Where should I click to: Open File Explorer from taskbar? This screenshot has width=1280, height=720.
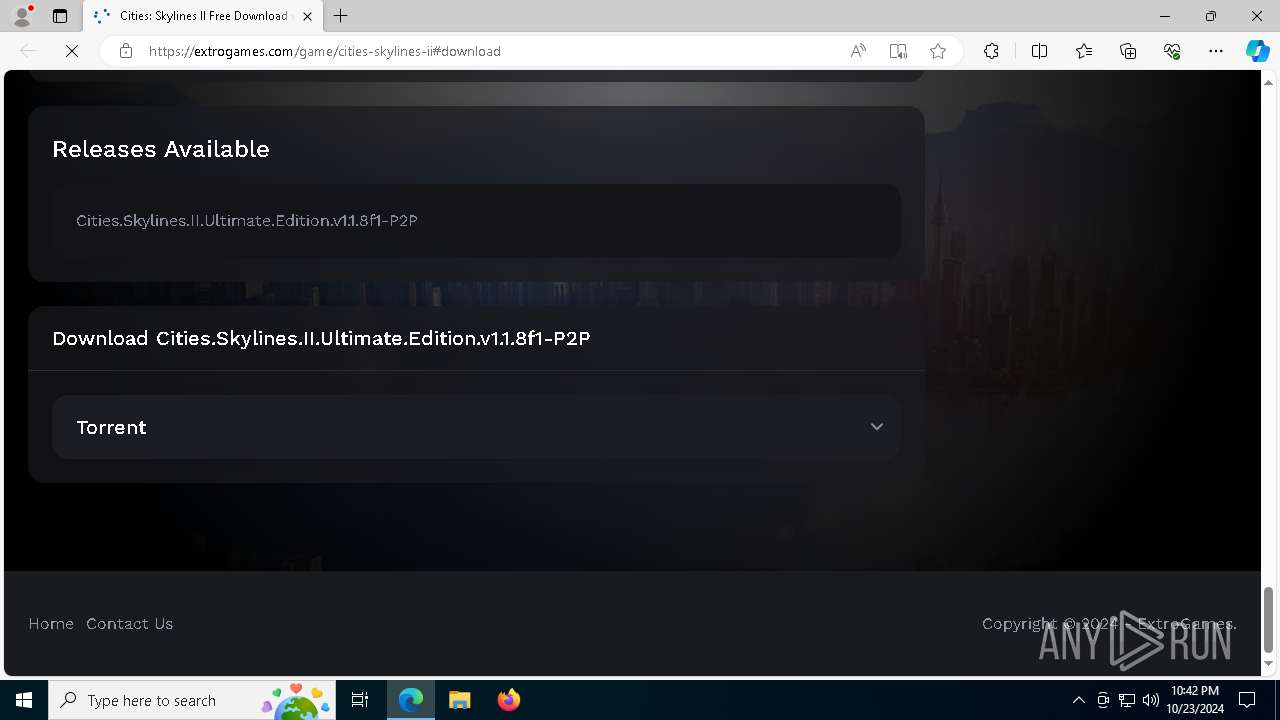pos(460,700)
